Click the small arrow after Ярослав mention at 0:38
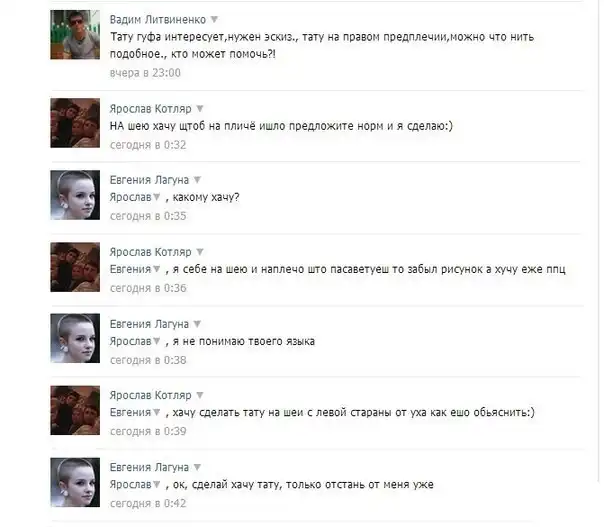This screenshot has width=604, height=527. [156, 341]
